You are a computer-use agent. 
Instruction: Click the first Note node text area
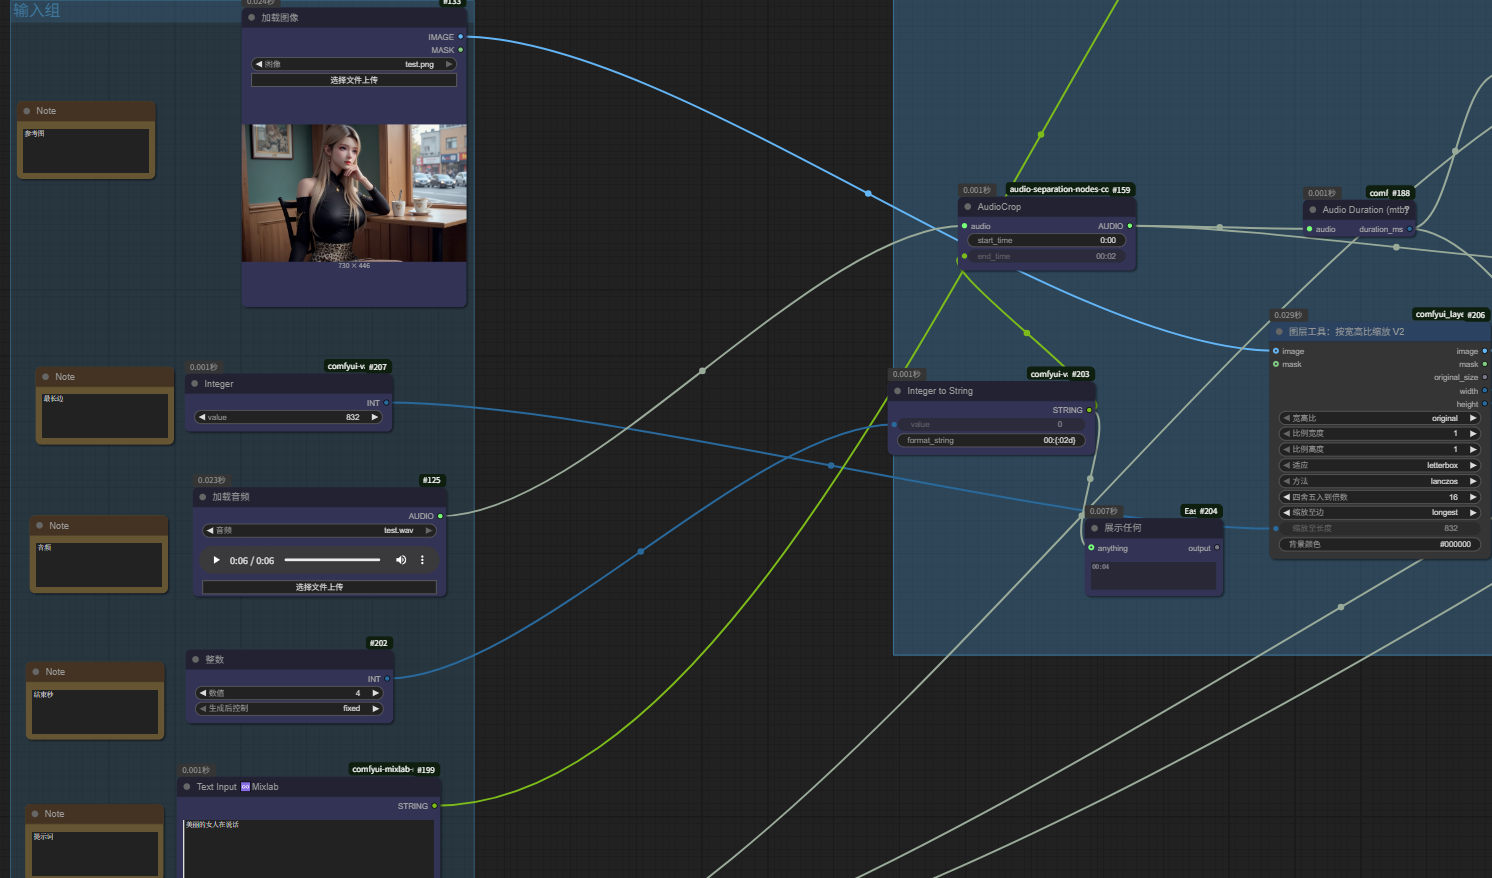pos(86,150)
